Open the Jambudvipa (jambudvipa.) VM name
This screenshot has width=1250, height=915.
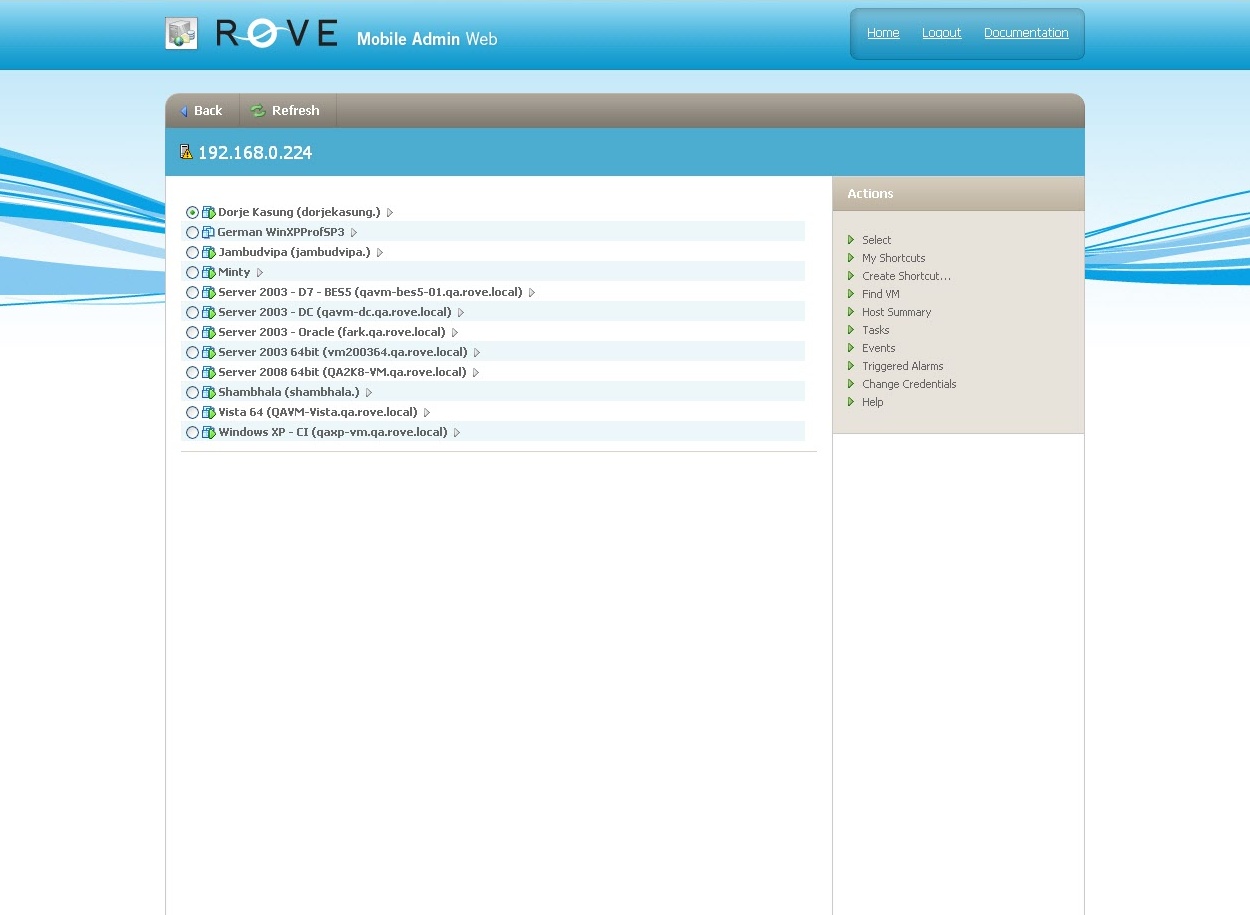click(294, 252)
